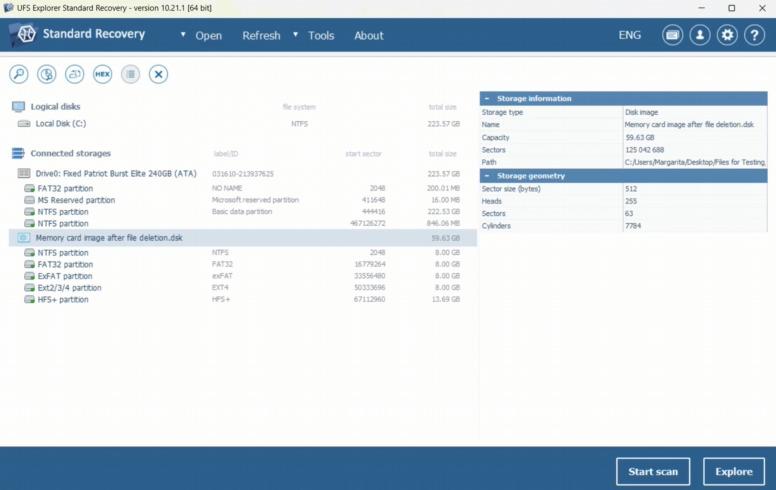
Task: Select the MS Reserved partition row
Action: coord(242,200)
